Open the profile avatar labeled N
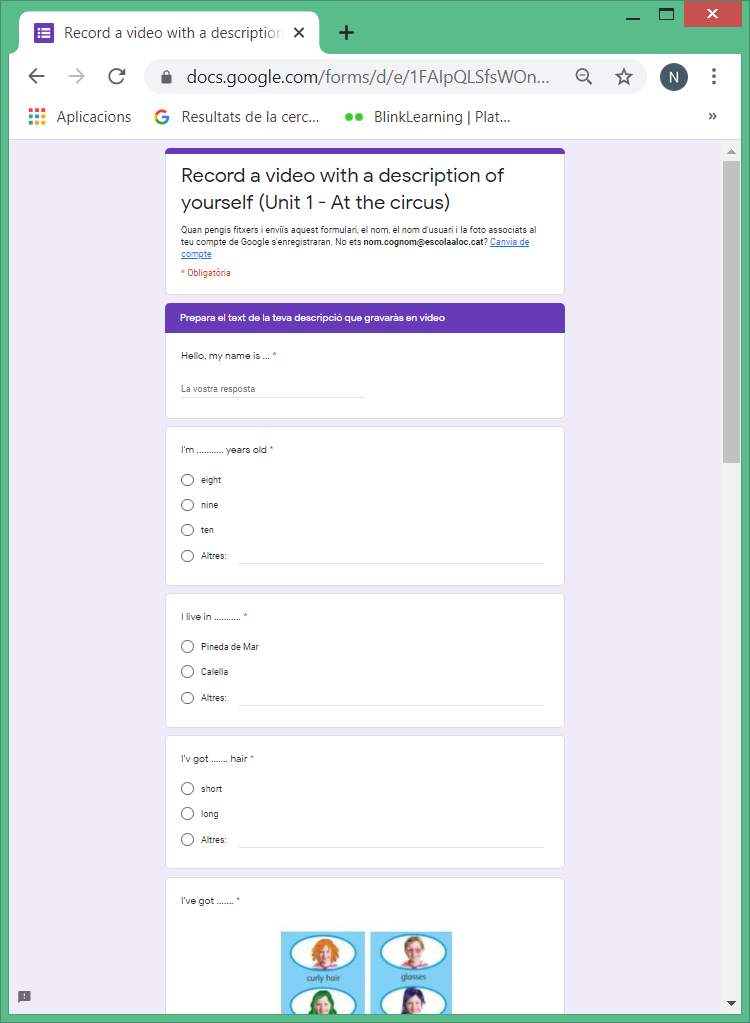 (674, 77)
